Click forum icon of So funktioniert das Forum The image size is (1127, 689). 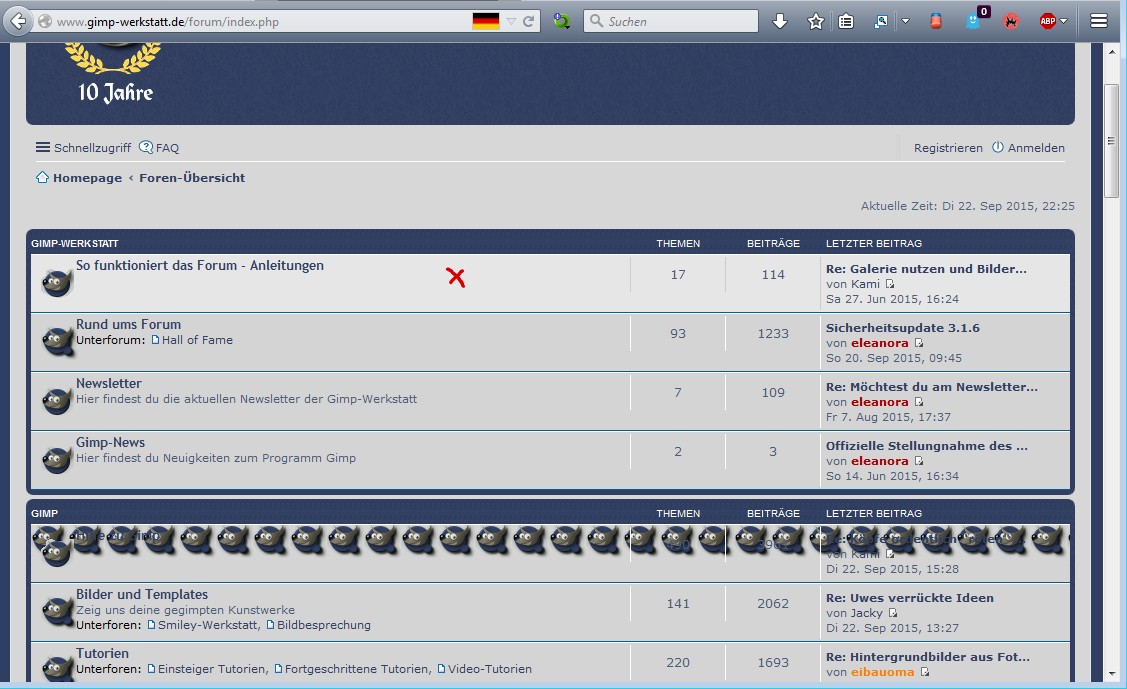pyautogui.click(x=58, y=282)
